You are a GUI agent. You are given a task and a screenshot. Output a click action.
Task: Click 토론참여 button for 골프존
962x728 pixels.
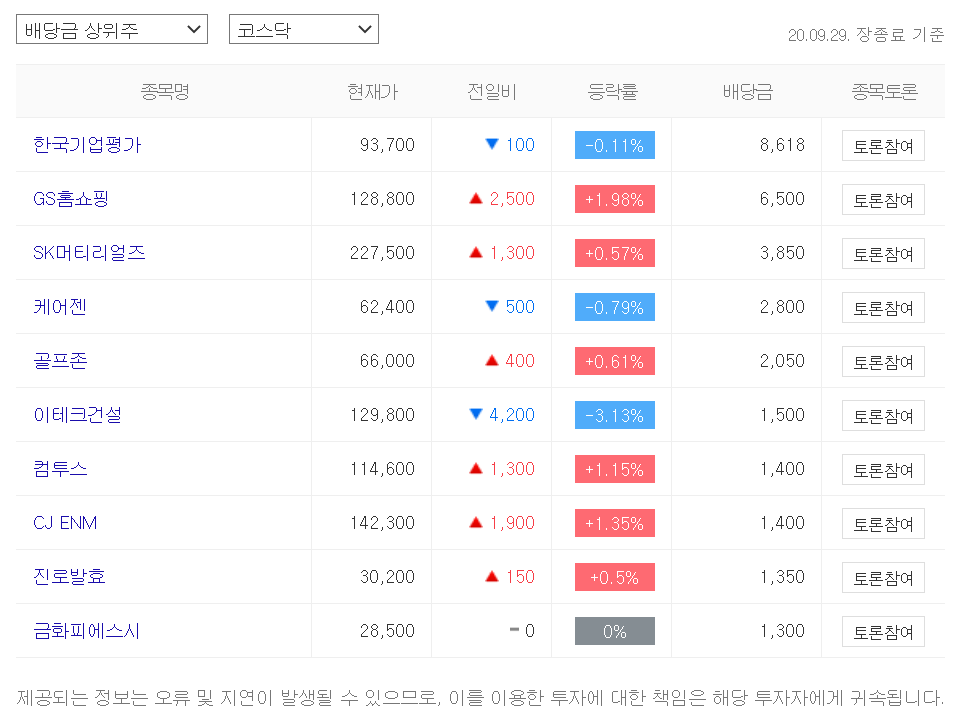click(883, 361)
